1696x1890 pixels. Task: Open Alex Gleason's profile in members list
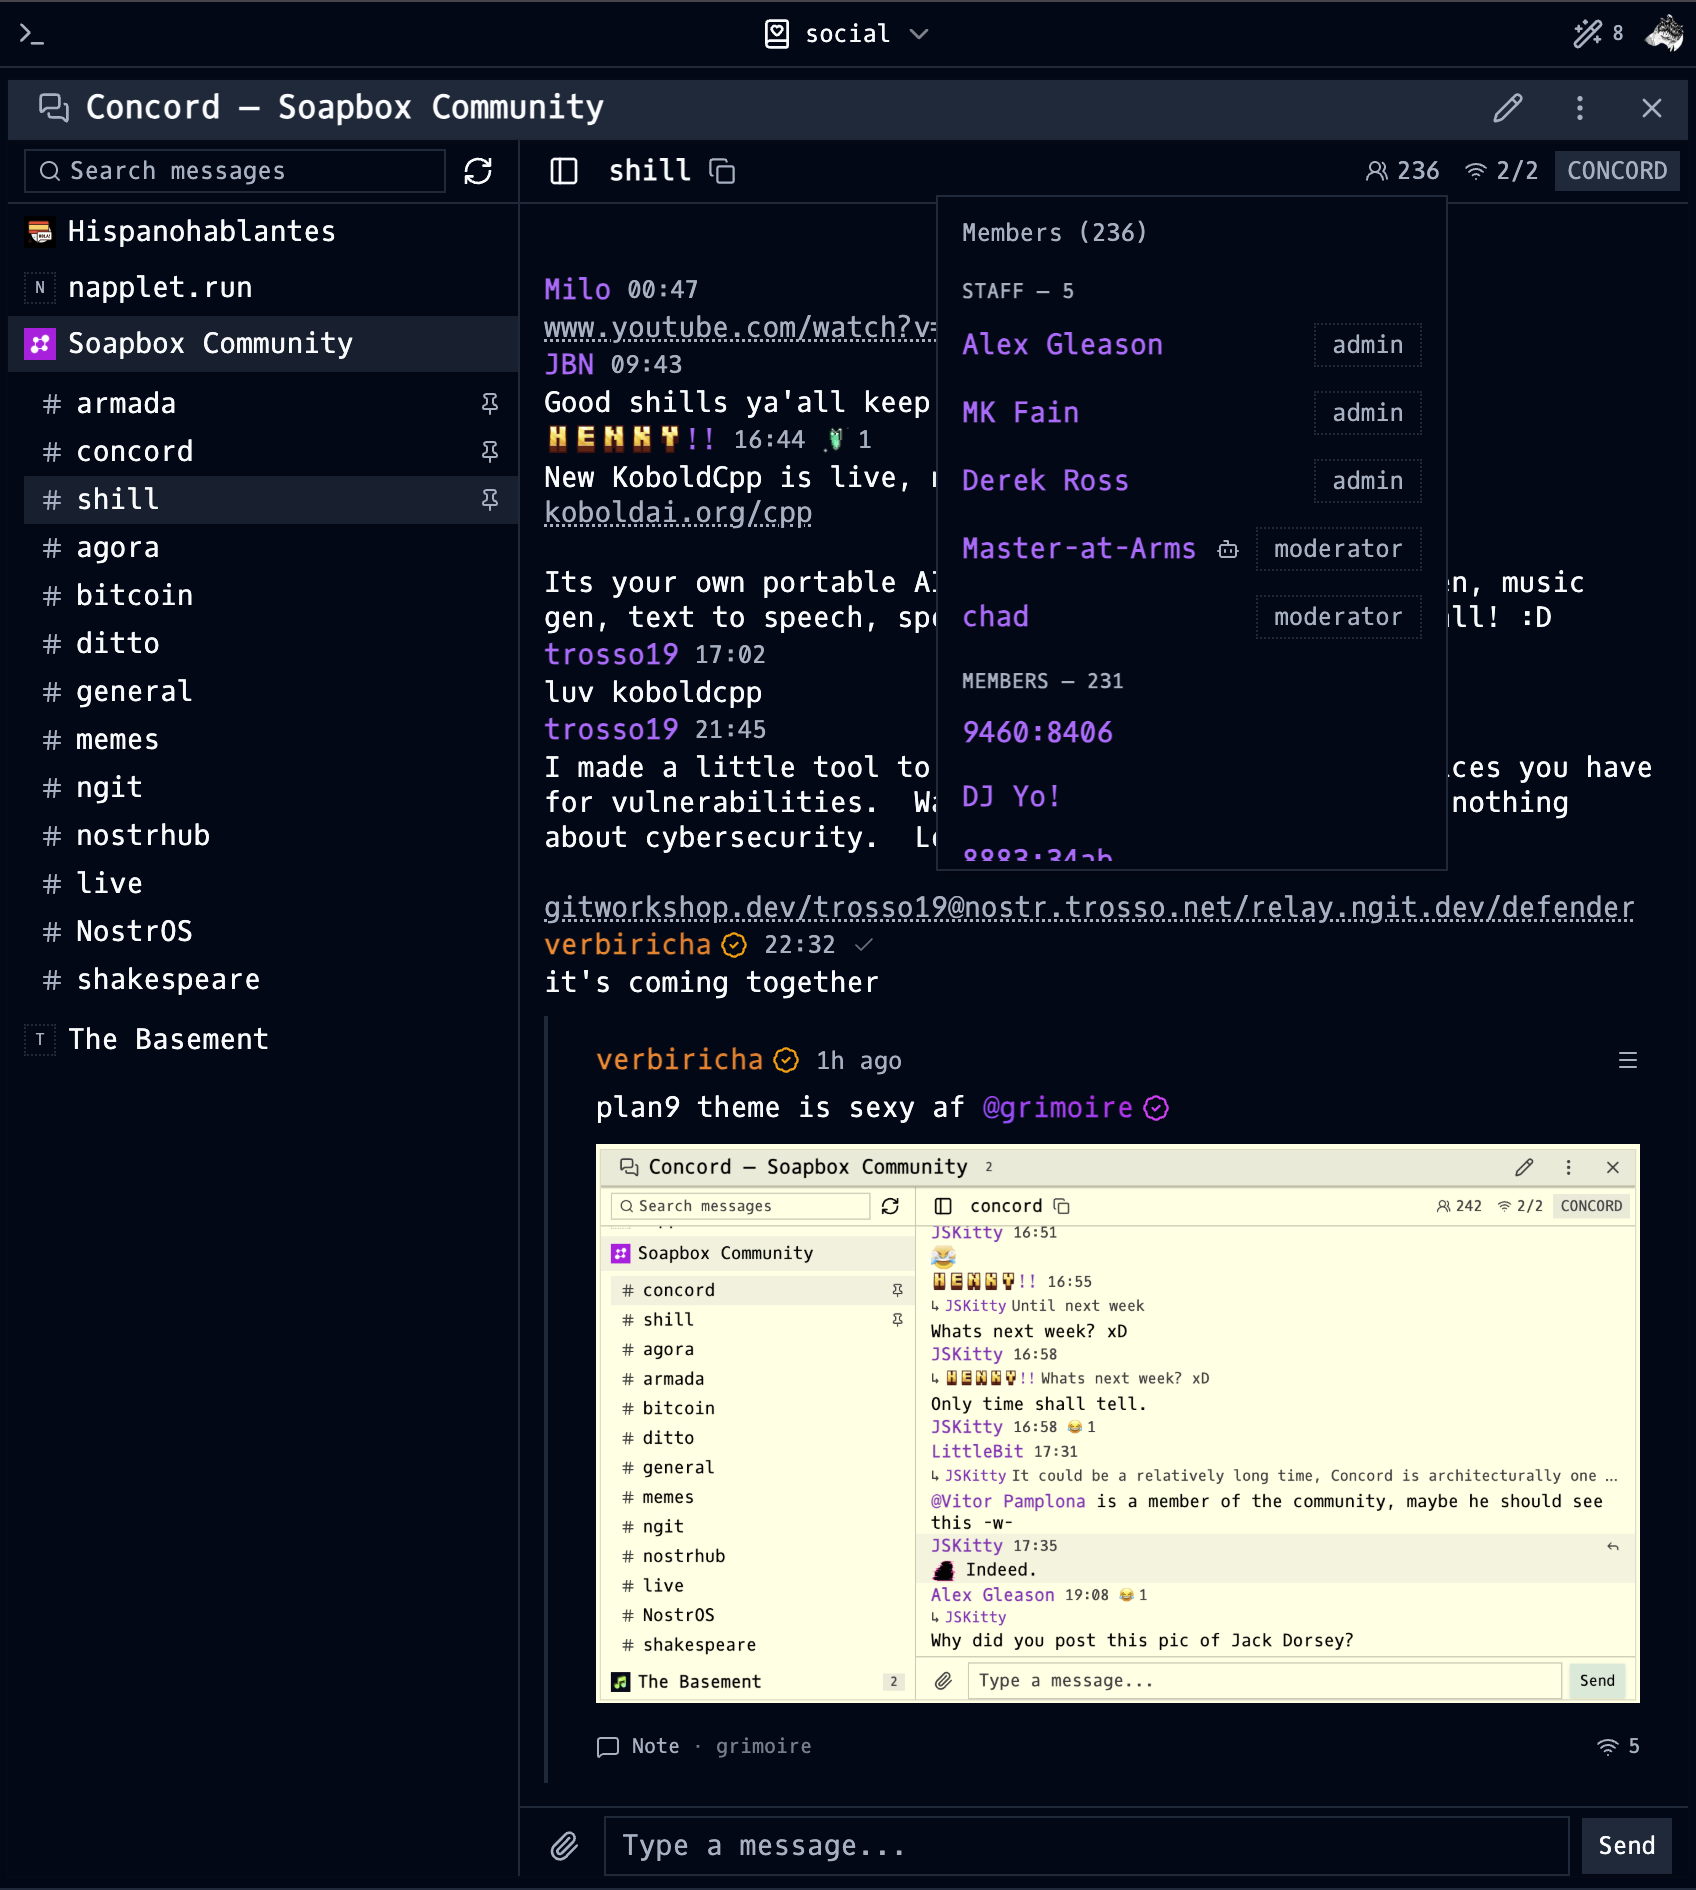click(x=1062, y=345)
